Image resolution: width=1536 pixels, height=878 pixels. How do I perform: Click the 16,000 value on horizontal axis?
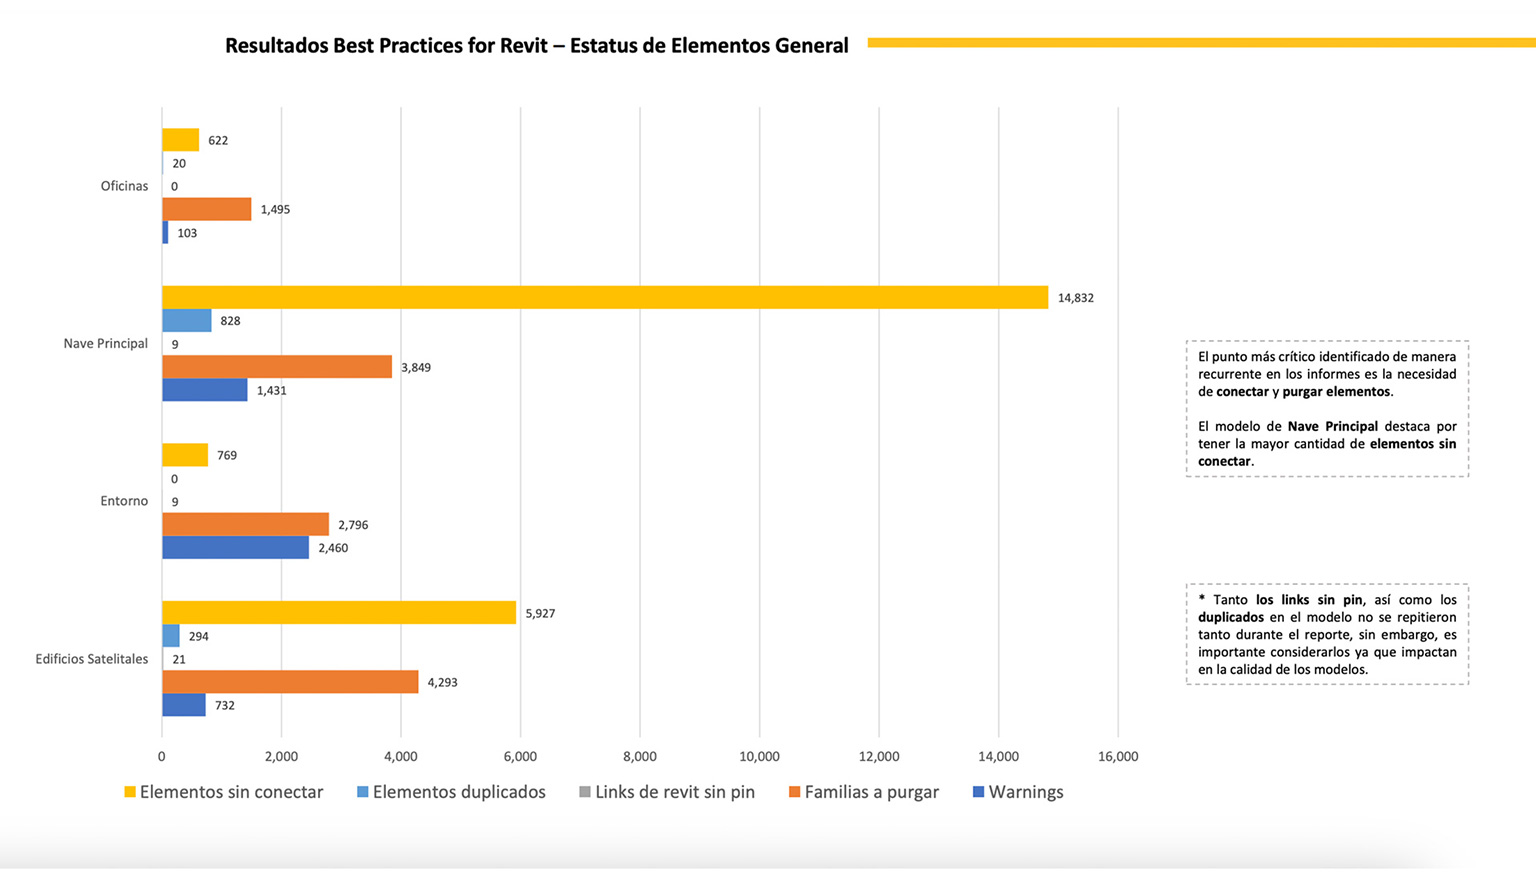click(x=1118, y=757)
